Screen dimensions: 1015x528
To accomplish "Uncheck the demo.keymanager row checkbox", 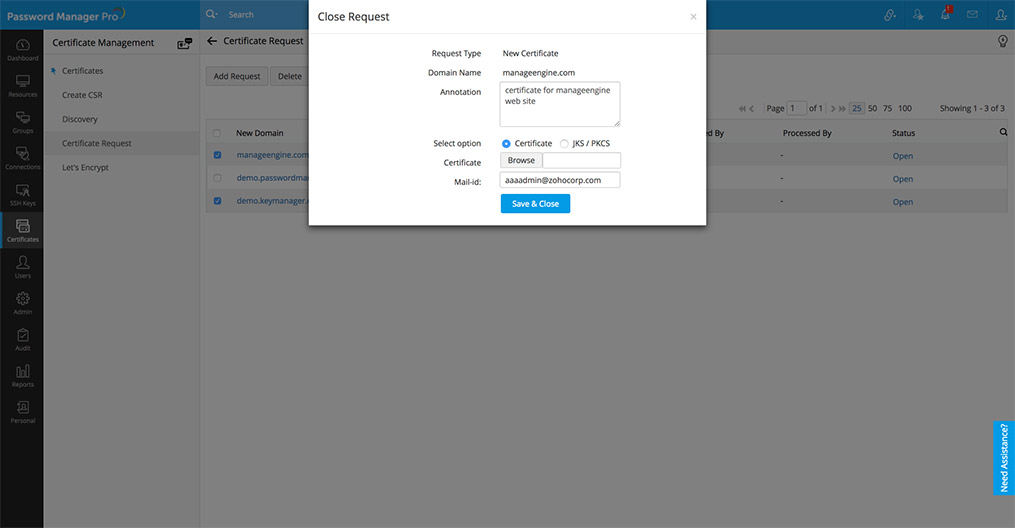I will point(217,201).
